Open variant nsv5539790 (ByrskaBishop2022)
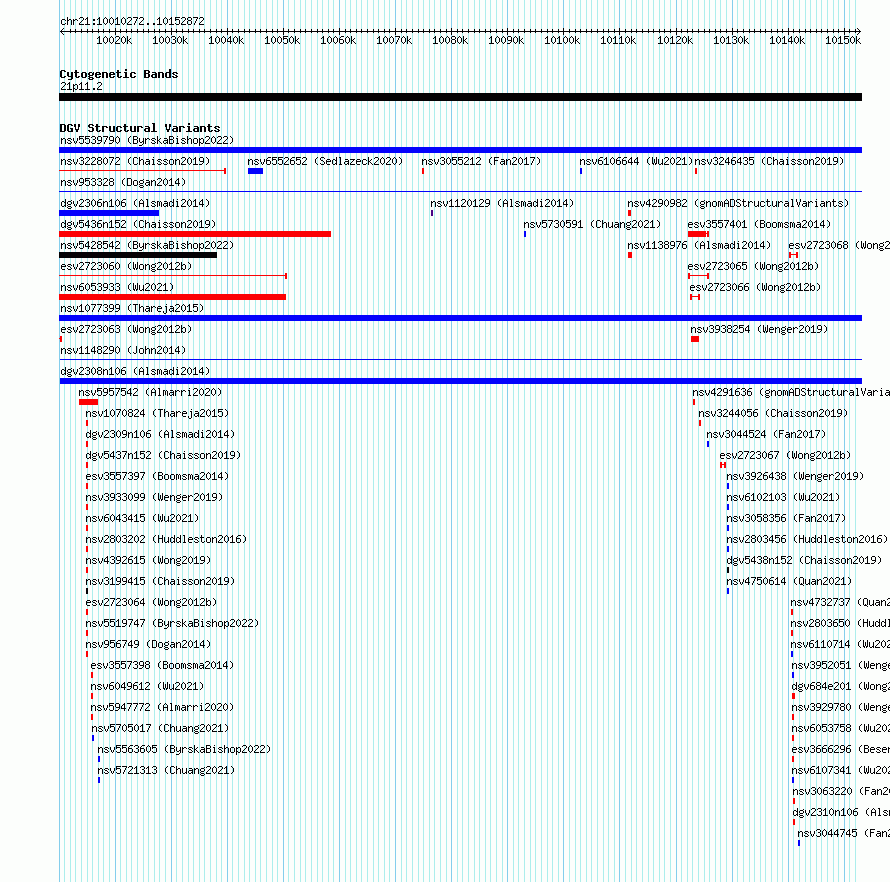The image size is (890, 882). point(147,140)
